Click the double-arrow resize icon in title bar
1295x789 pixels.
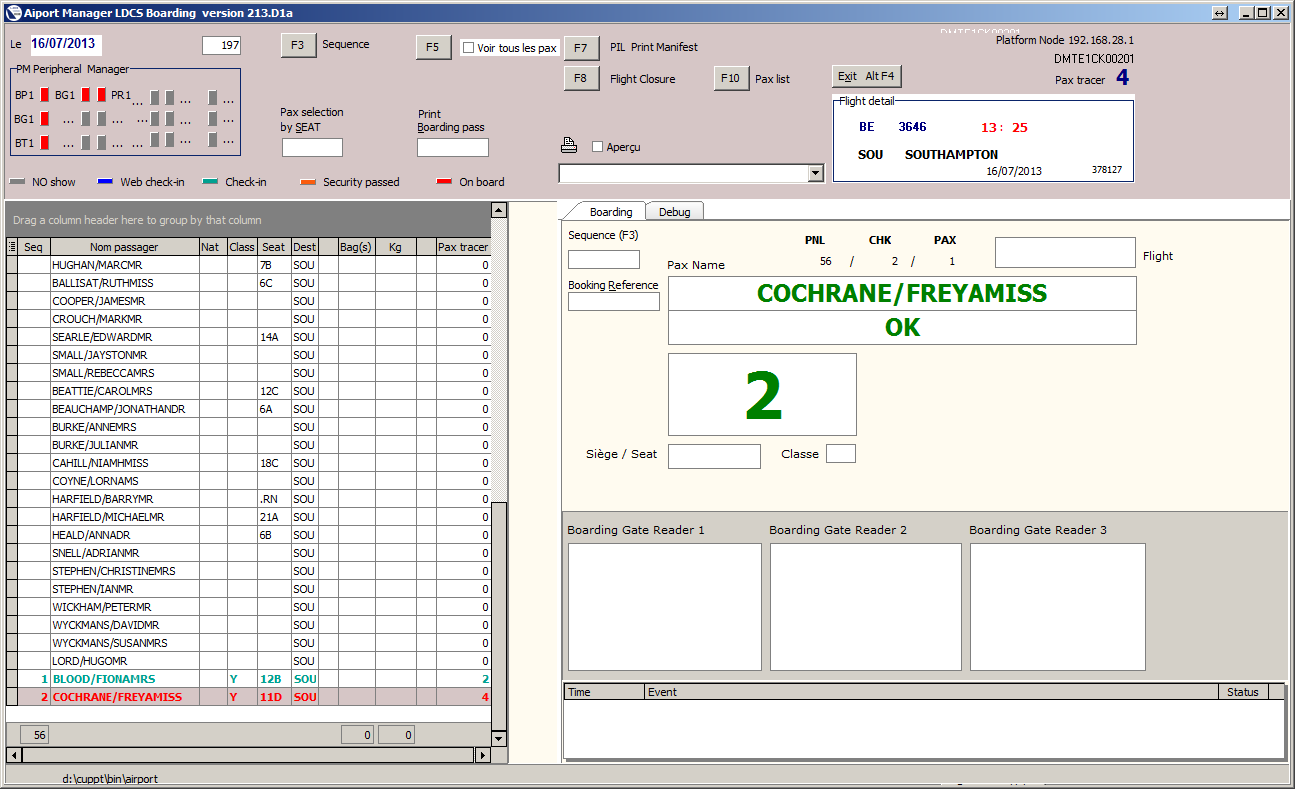coord(1219,13)
